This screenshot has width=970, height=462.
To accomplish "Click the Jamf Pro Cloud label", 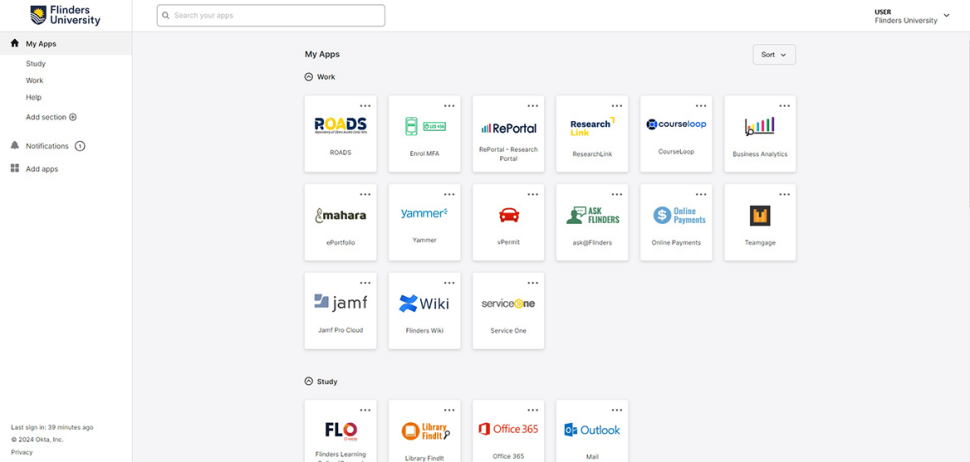I will tap(340, 330).
